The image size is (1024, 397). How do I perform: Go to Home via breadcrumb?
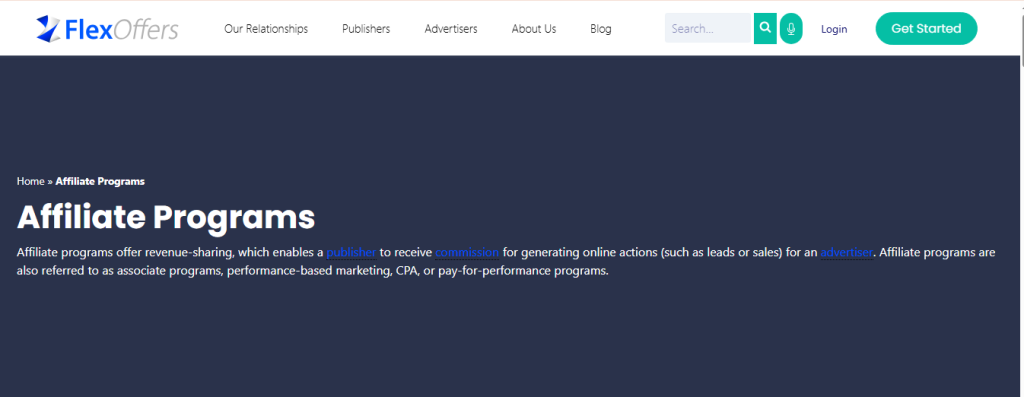tap(31, 182)
